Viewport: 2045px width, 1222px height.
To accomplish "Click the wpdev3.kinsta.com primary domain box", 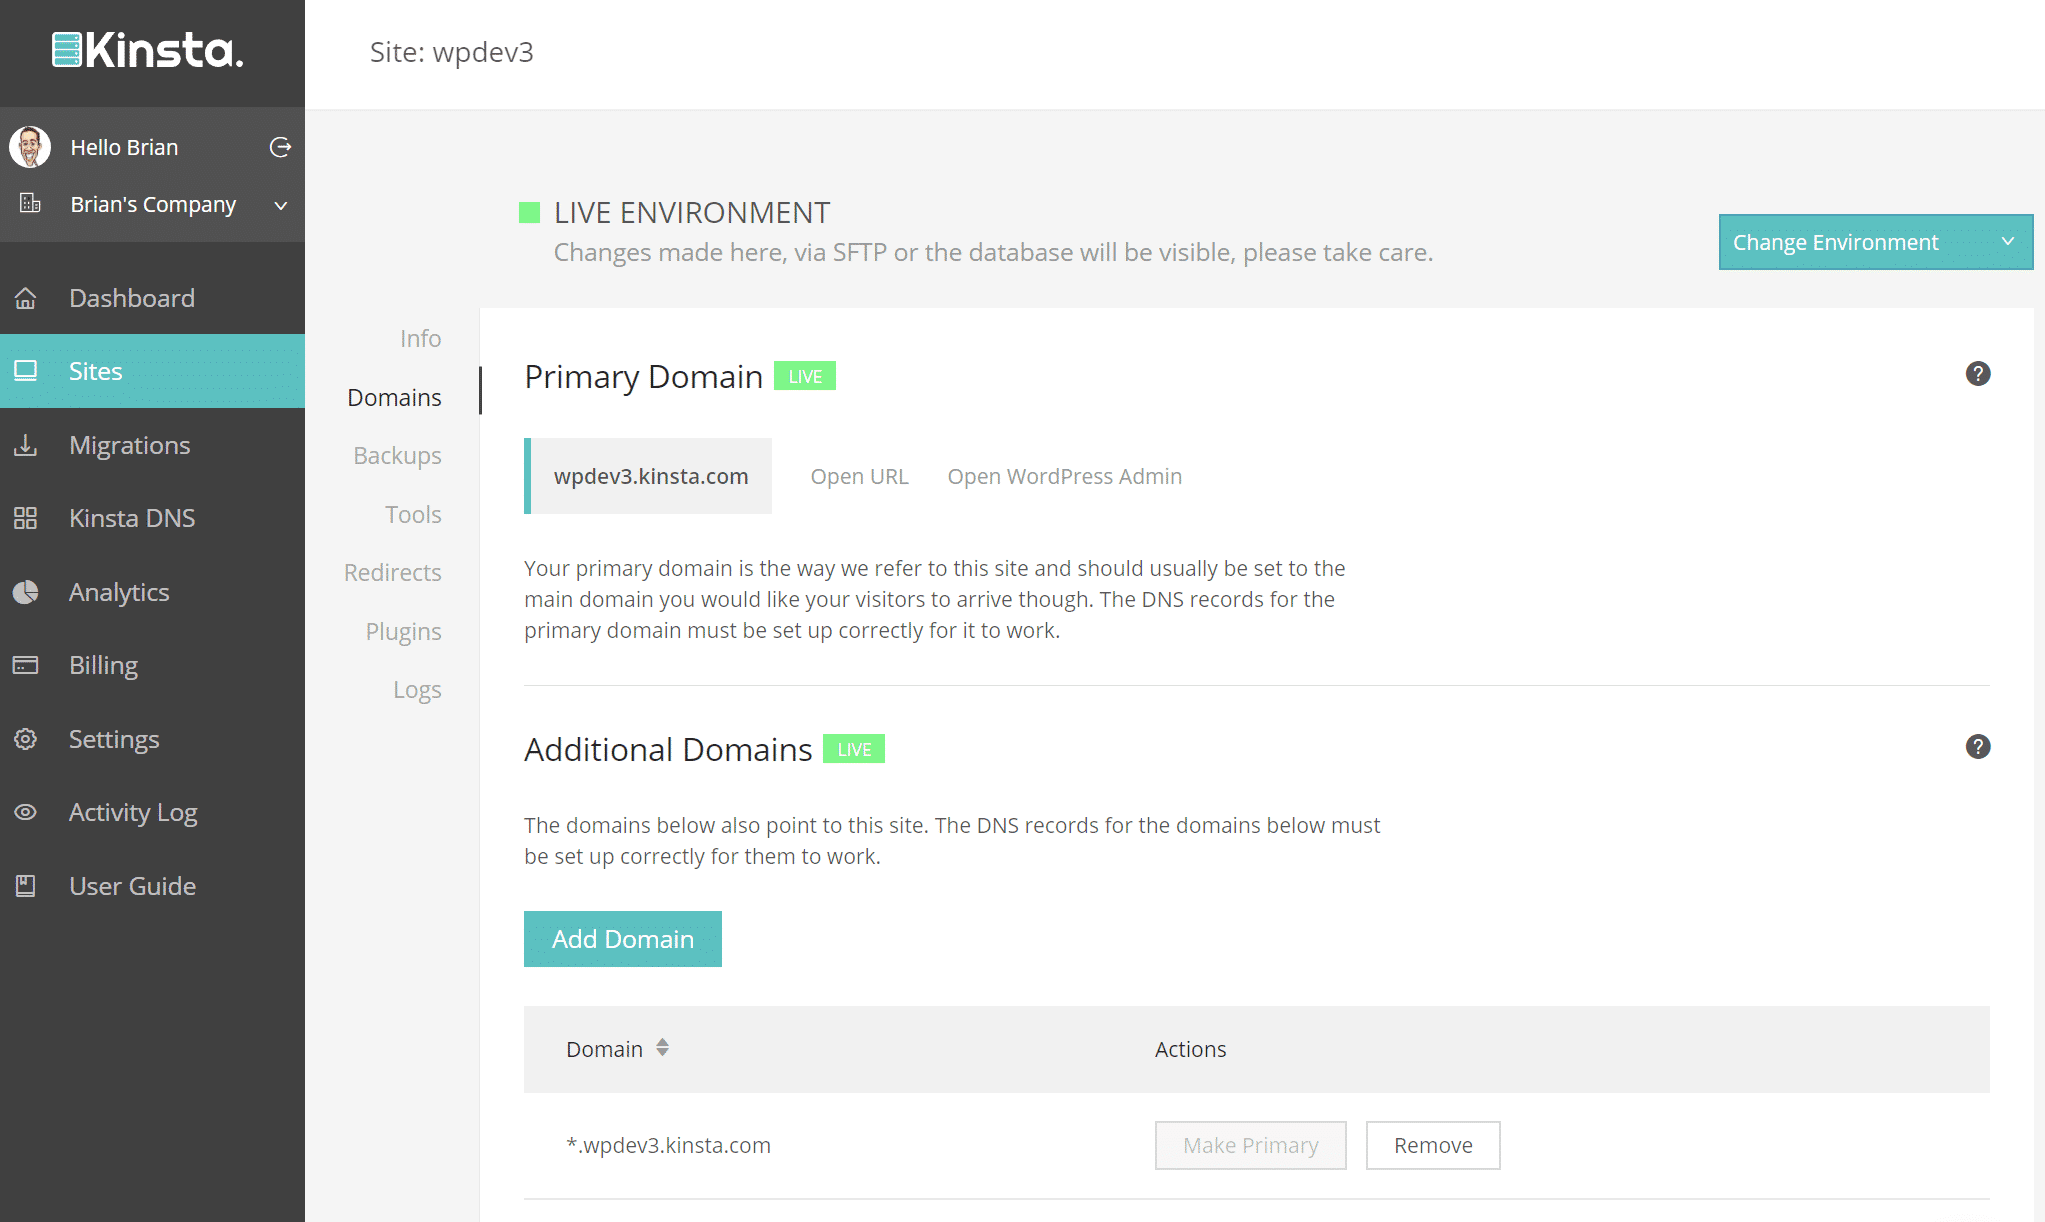I will (x=648, y=476).
